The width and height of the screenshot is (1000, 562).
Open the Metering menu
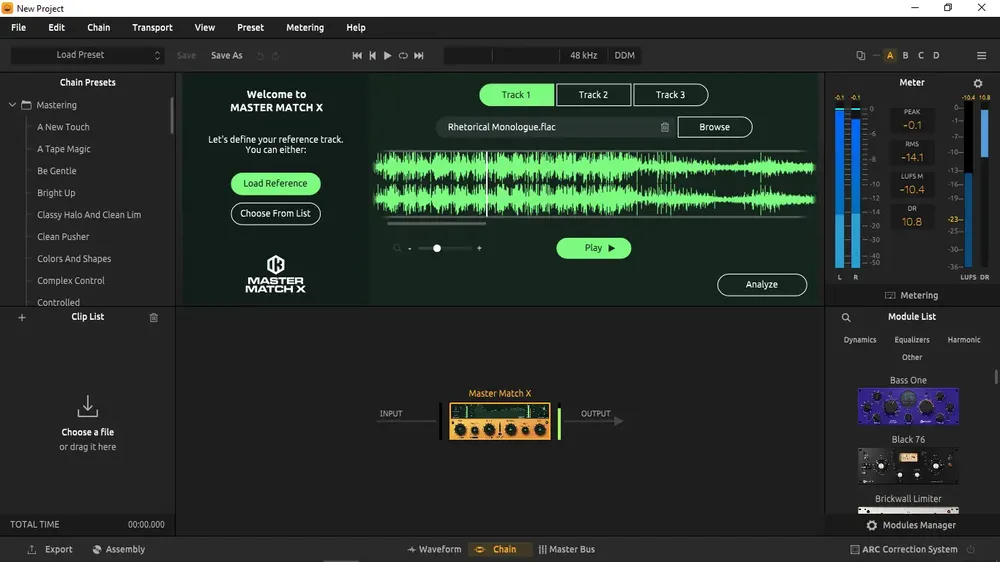point(305,27)
